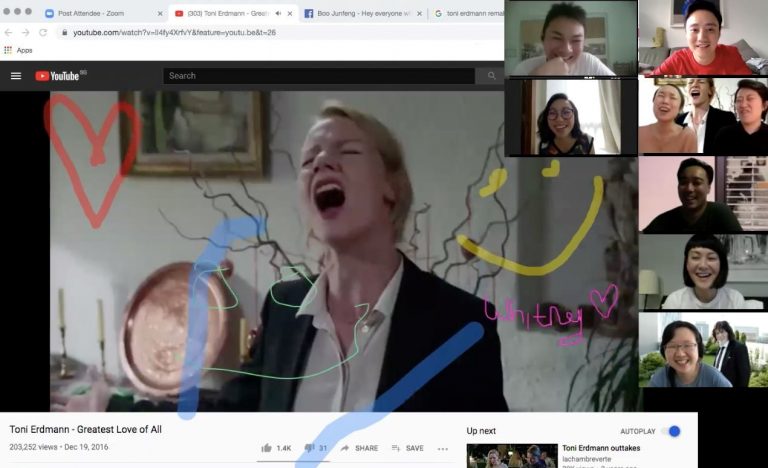Screen dimensions: 768x468
Task: Switch to toni erdmann Google search tab
Action: (468, 13)
